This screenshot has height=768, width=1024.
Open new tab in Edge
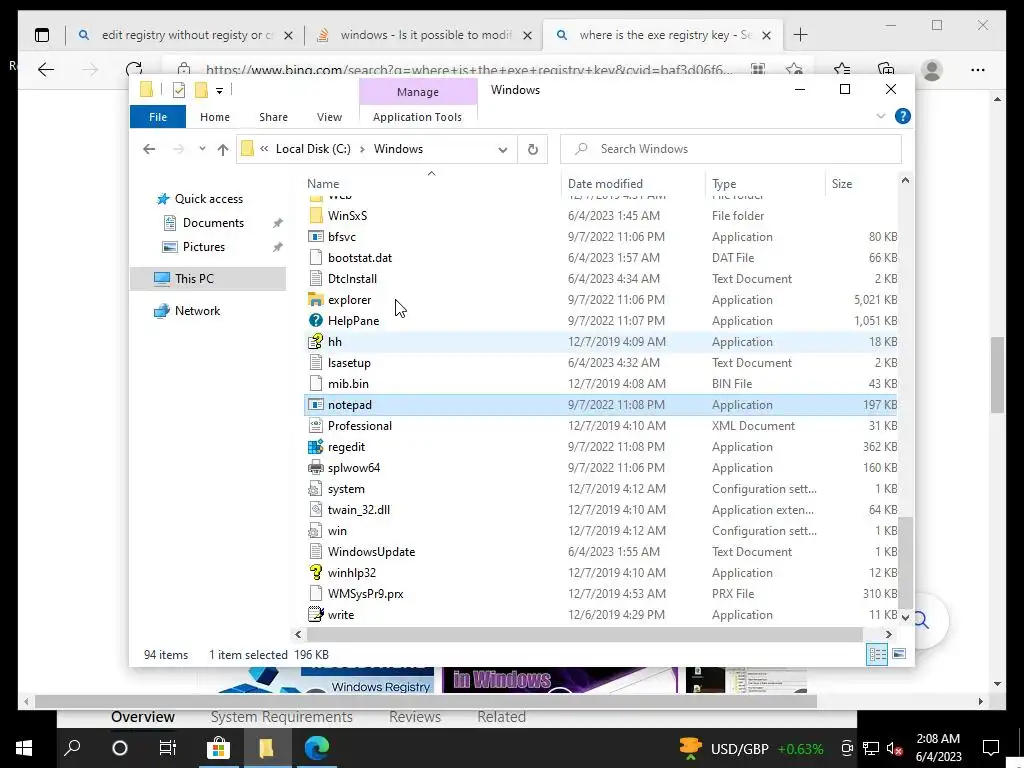[x=801, y=35]
